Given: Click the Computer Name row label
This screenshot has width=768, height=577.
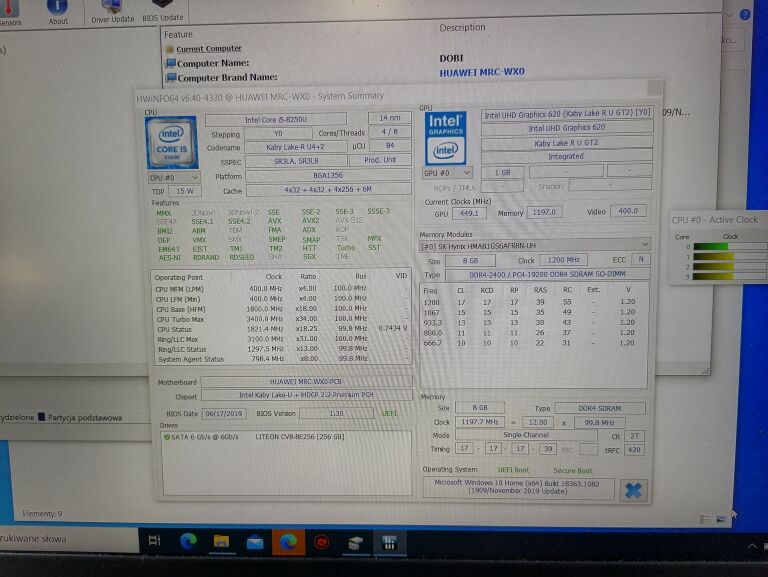Looking at the screenshot, I should [x=213, y=63].
